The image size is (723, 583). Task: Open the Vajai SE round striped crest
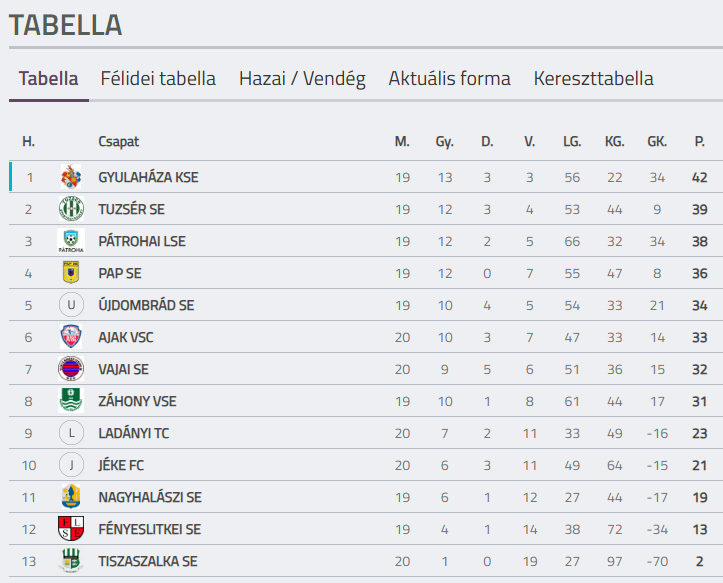(71, 369)
